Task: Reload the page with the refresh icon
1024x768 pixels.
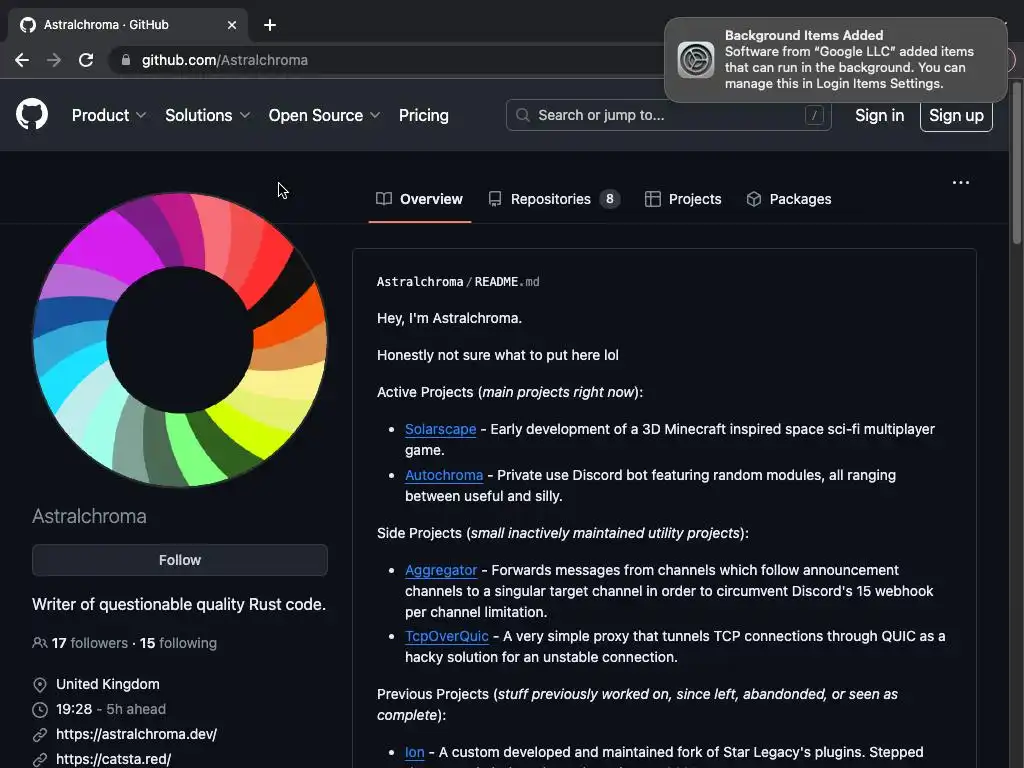Action: tap(86, 60)
